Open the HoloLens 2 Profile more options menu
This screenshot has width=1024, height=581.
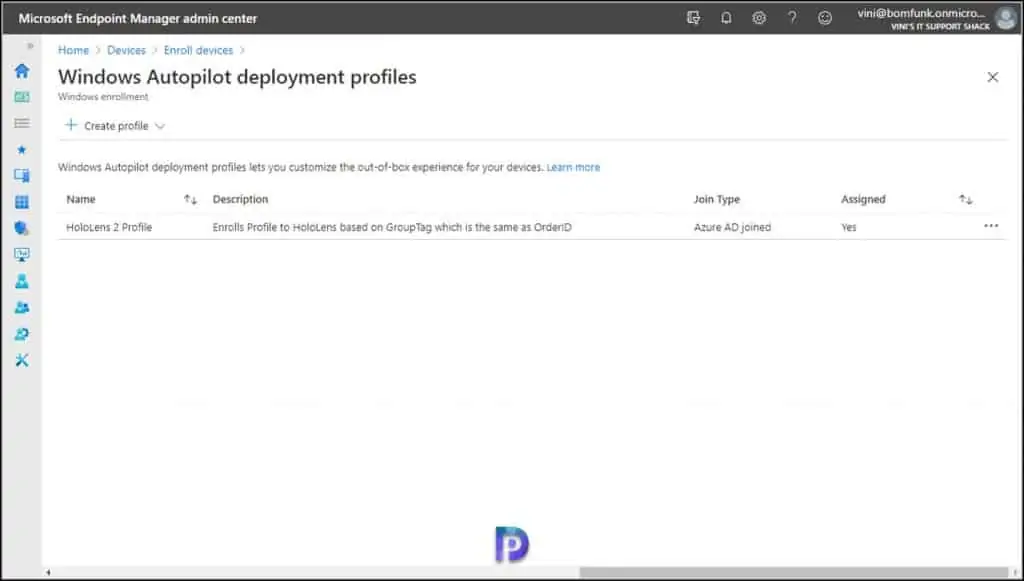tap(991, 226)
